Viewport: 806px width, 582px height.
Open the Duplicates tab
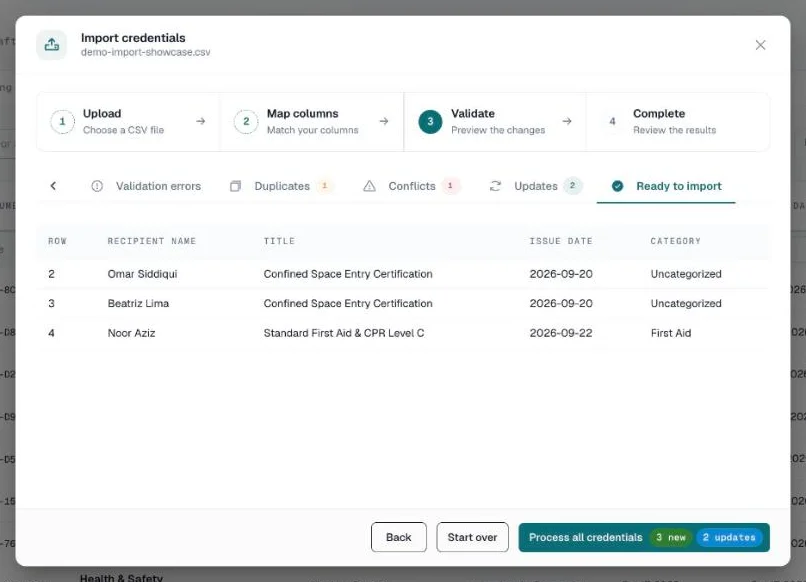pos(281,186)
